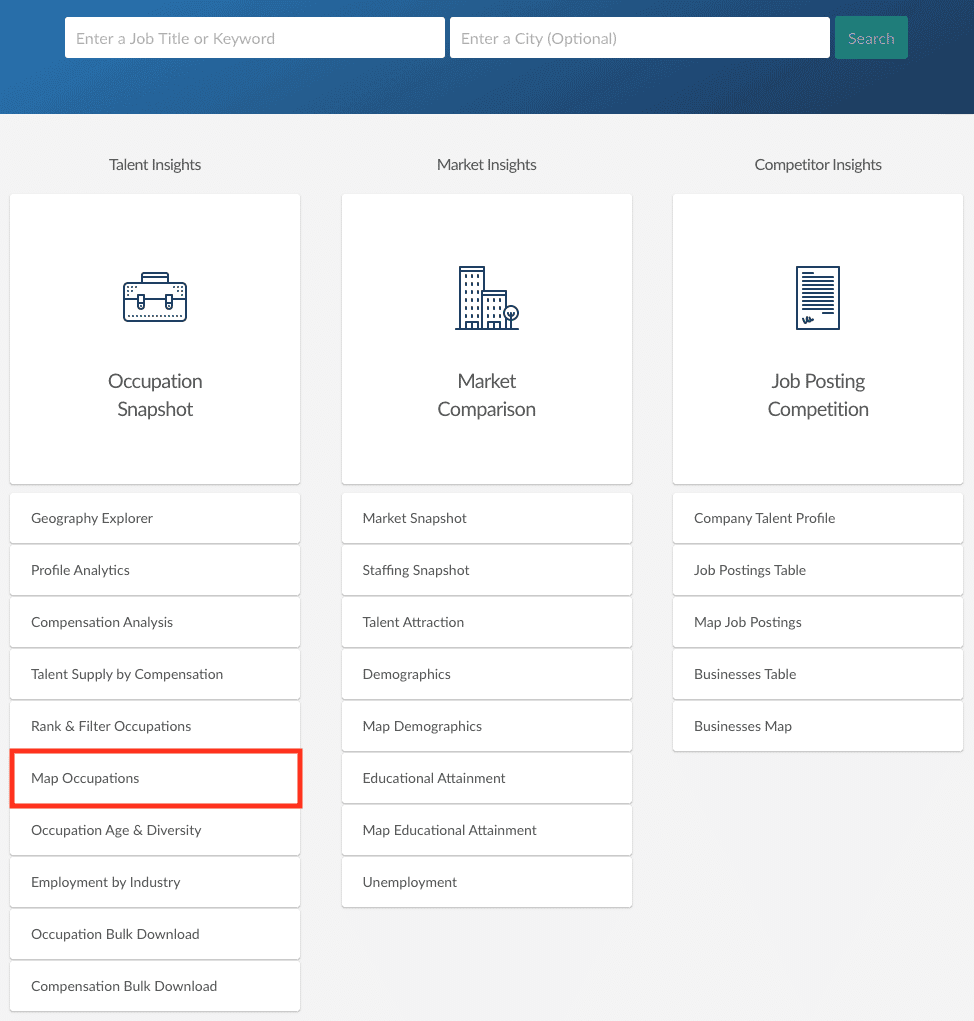Open Occupation Bulk Download

pyautogui.click(x=155, y=934)
